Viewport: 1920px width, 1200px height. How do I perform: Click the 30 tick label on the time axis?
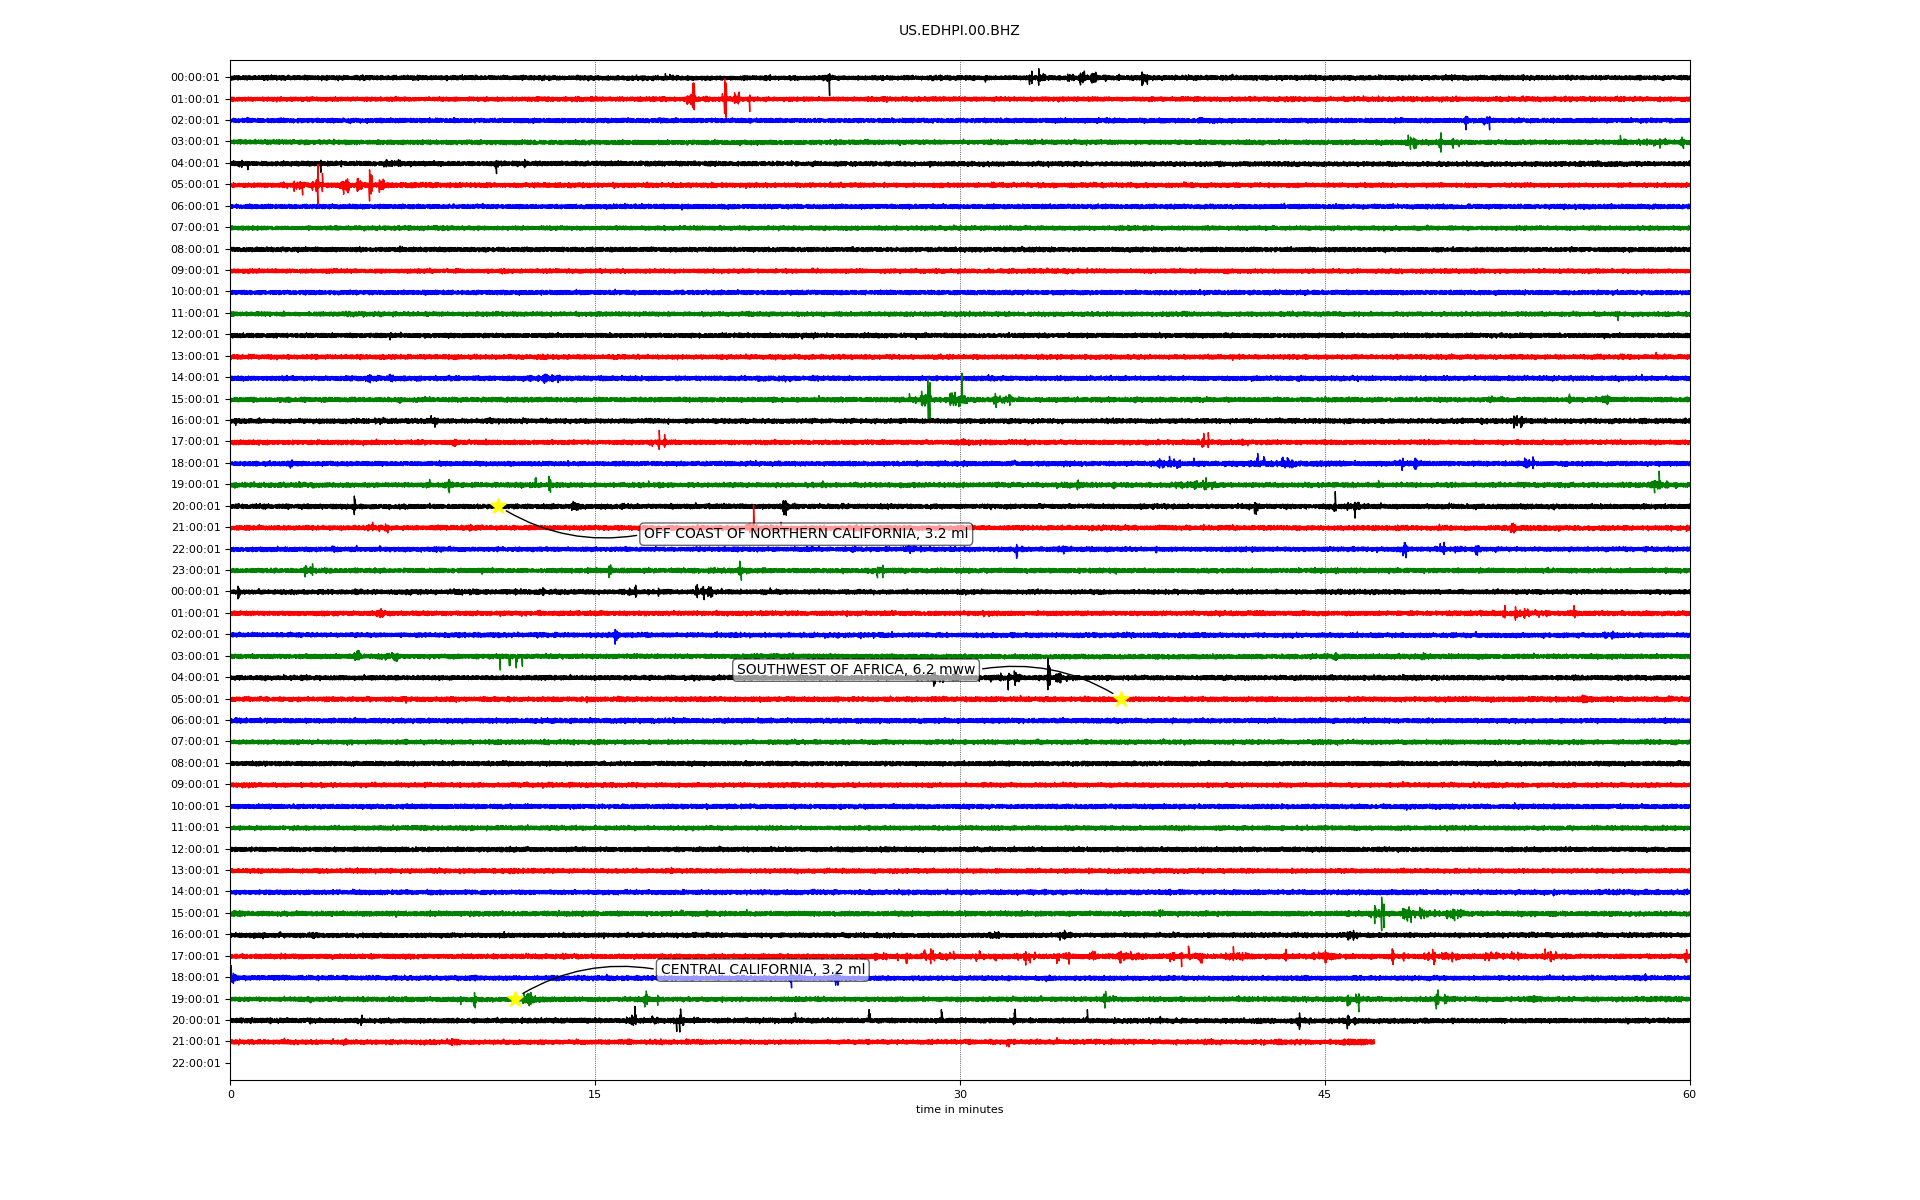[960, 1094]
